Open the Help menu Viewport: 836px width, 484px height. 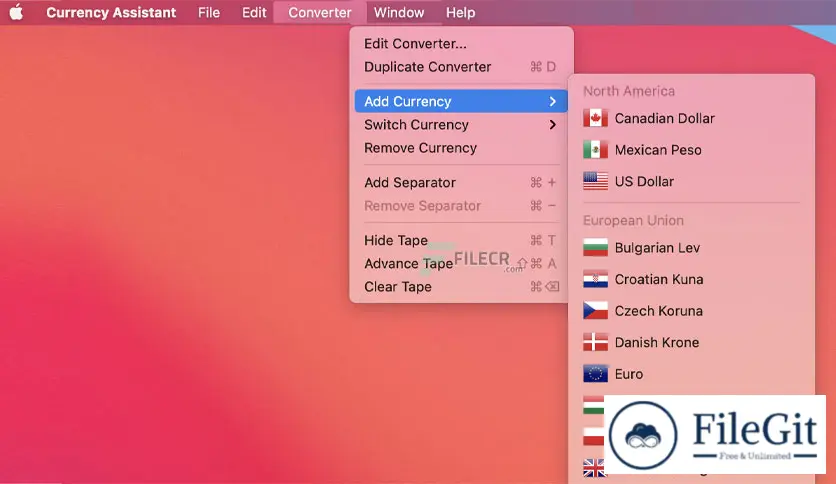click(x=461, y=12)
